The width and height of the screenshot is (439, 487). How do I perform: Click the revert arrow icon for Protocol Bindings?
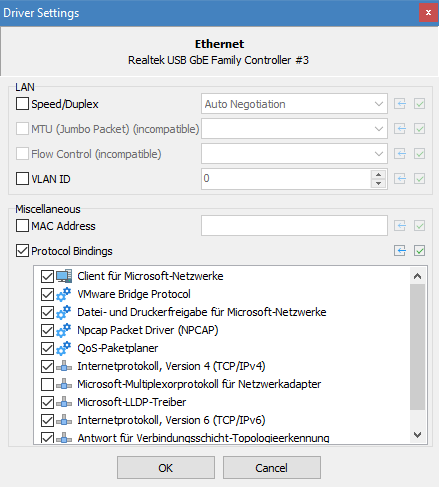400,251
